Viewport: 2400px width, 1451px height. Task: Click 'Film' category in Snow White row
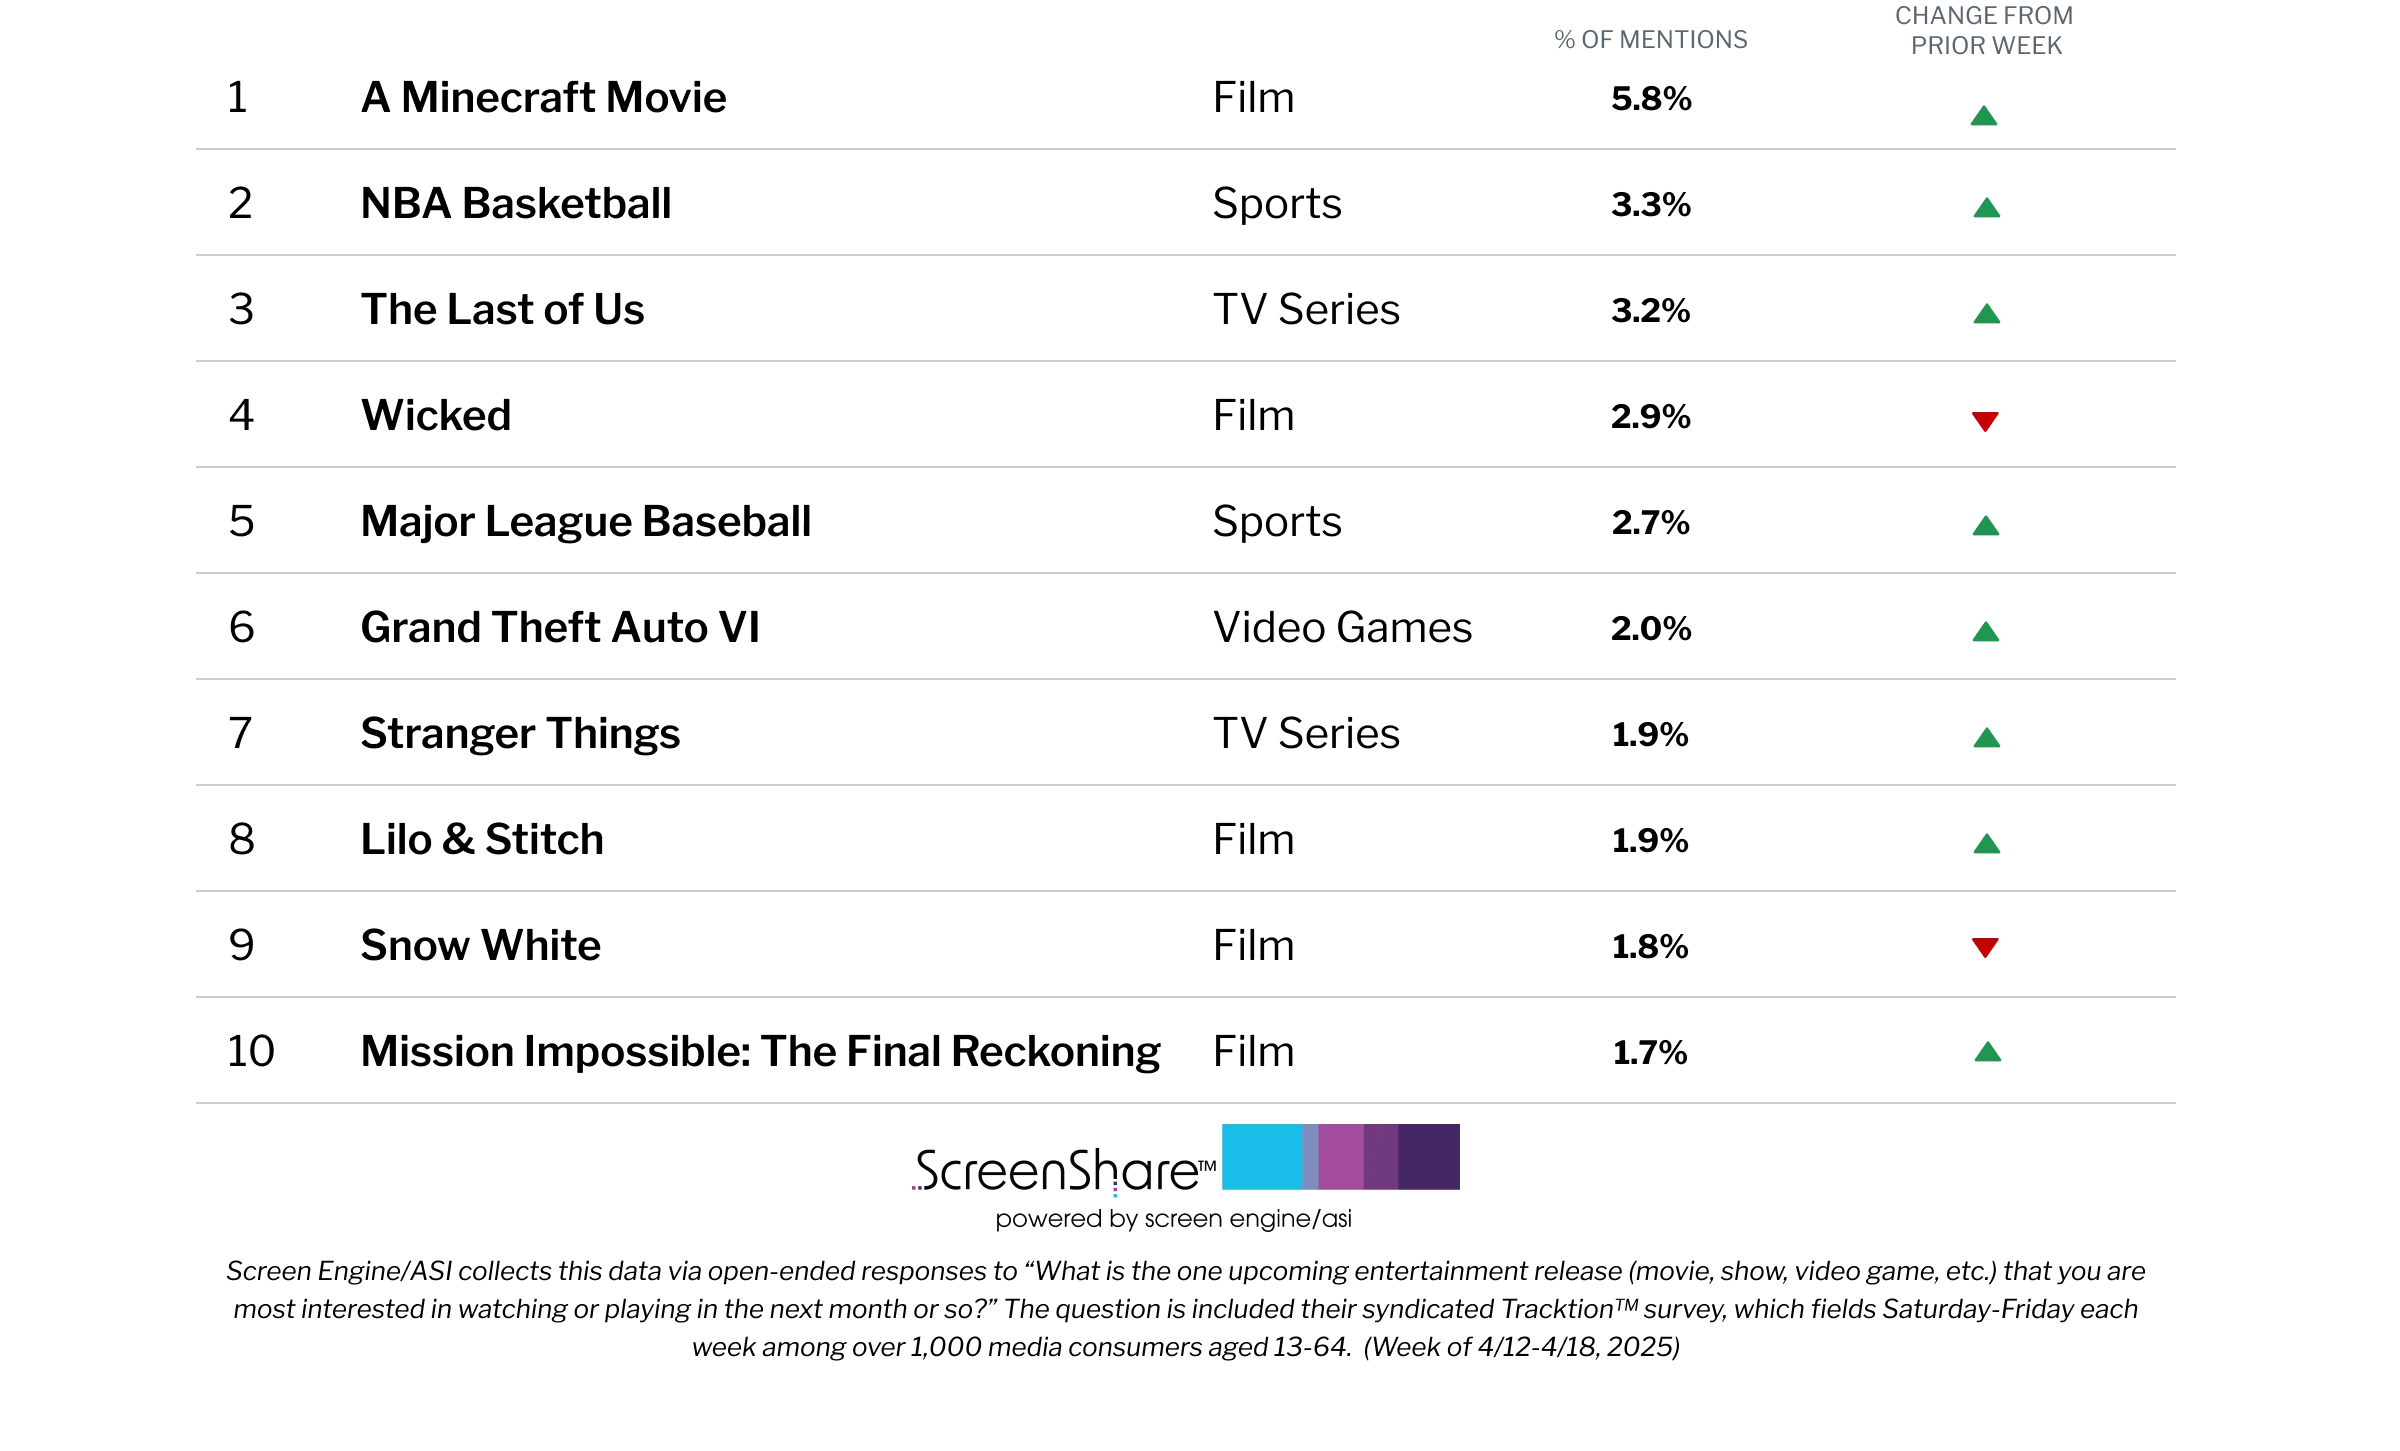(x=1253, y=945)
